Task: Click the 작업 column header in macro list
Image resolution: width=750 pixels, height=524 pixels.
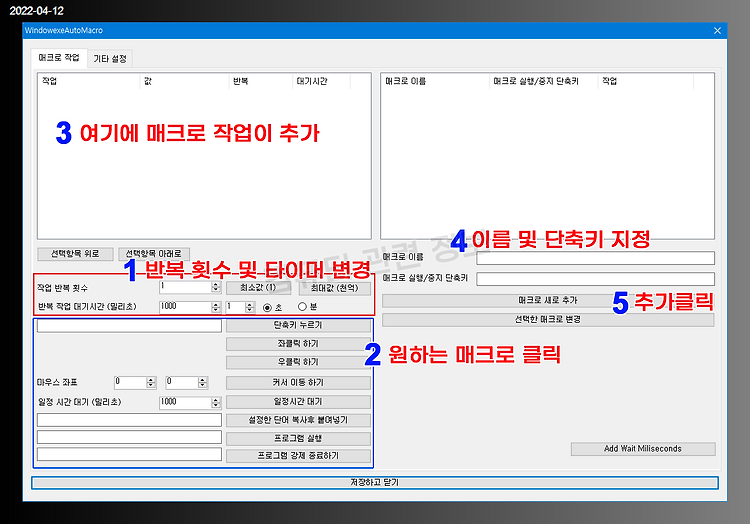Action: point(646,81)
